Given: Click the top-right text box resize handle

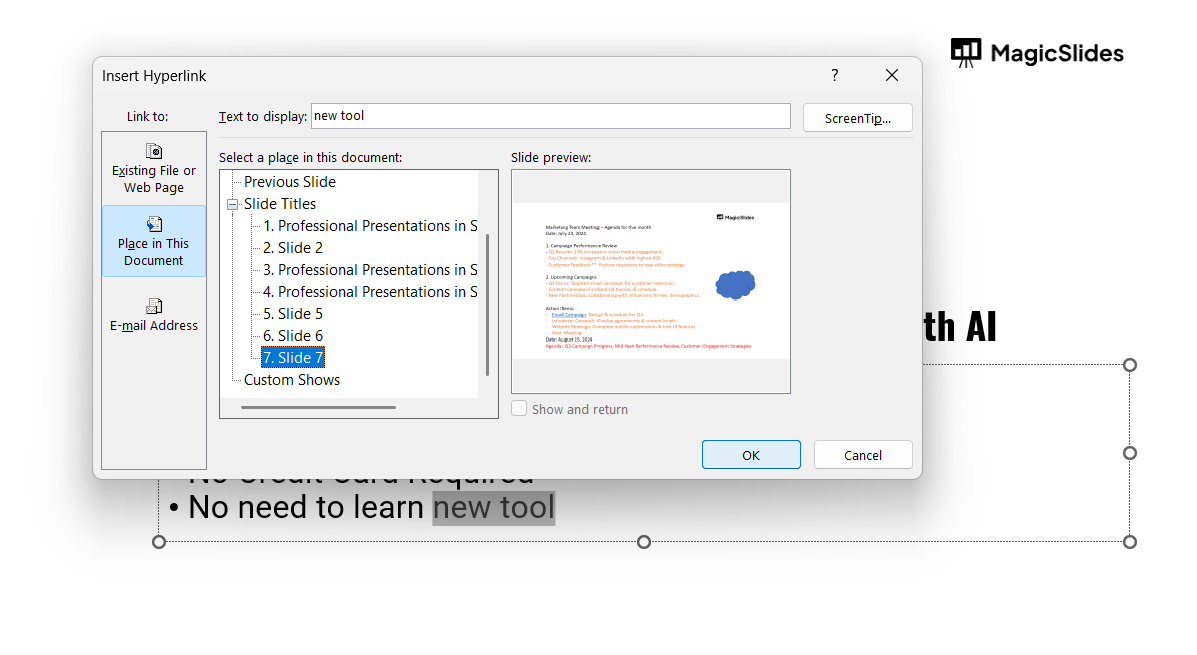Looking at the screenshot, I should coord(1130,365).
